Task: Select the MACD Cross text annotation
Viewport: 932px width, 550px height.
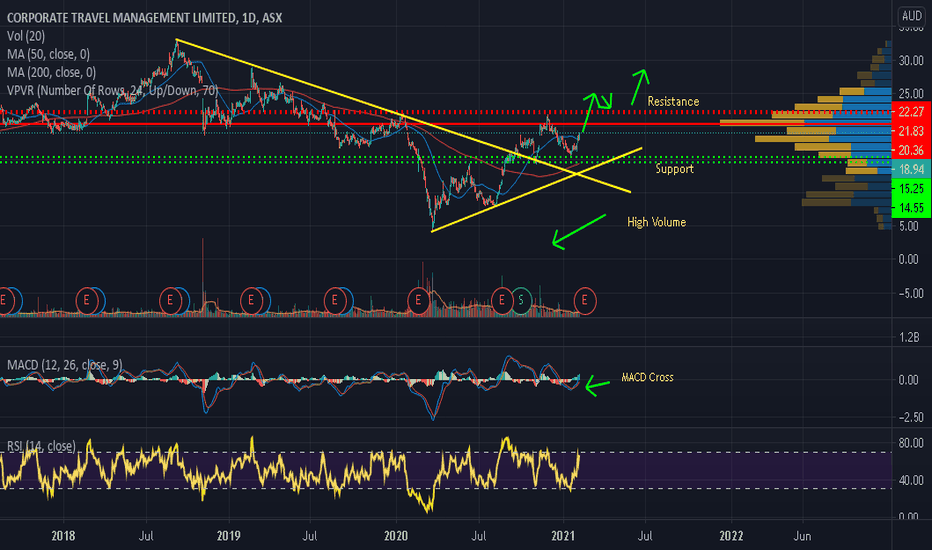Action: 647,377
